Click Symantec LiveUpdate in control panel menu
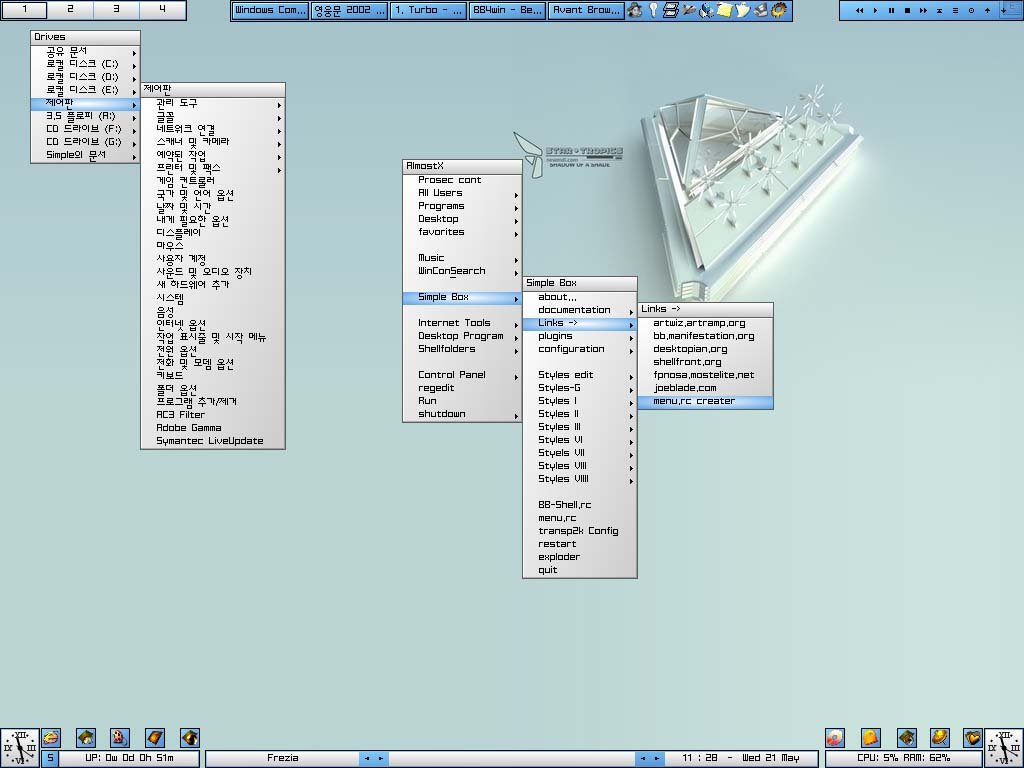The height and width of the screenshot is (768, 1024). coord(209,441)
